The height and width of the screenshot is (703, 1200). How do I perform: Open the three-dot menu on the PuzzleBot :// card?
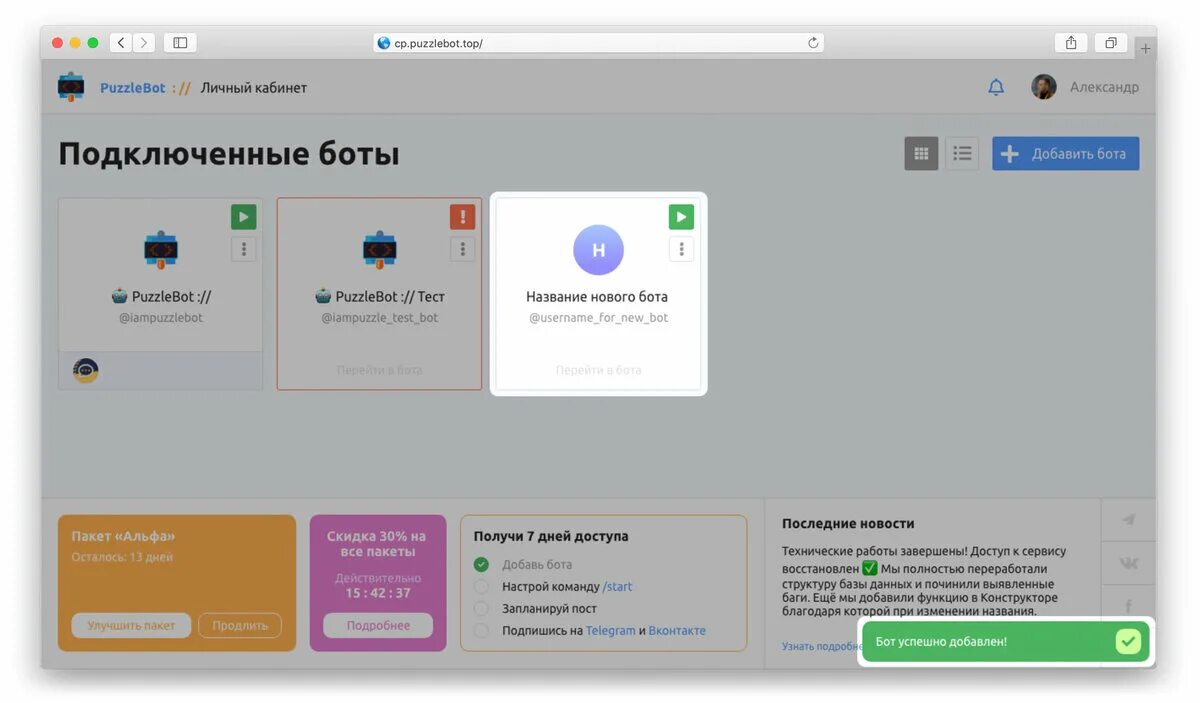[244, 249]
